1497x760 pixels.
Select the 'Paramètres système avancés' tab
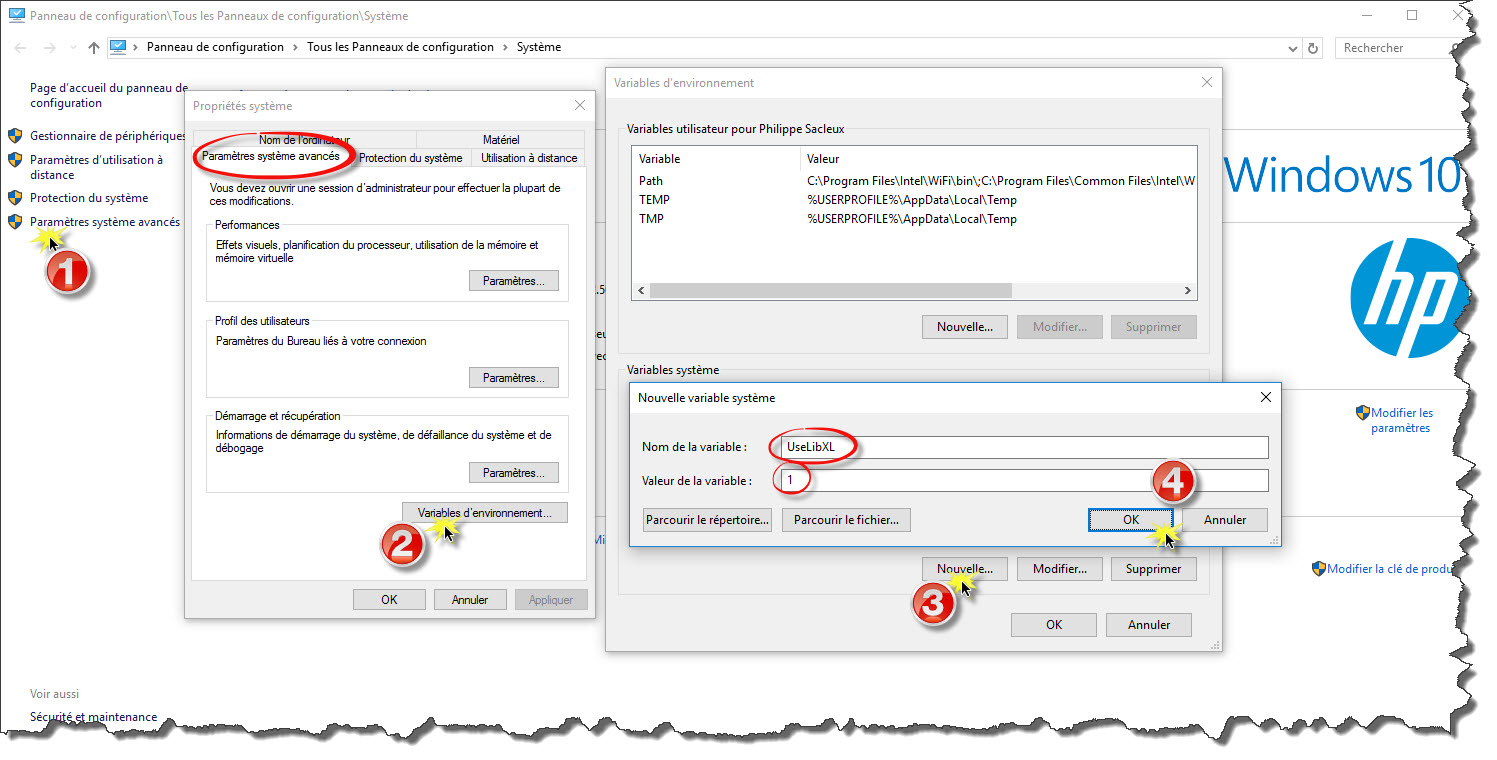[x=273, y=157]
